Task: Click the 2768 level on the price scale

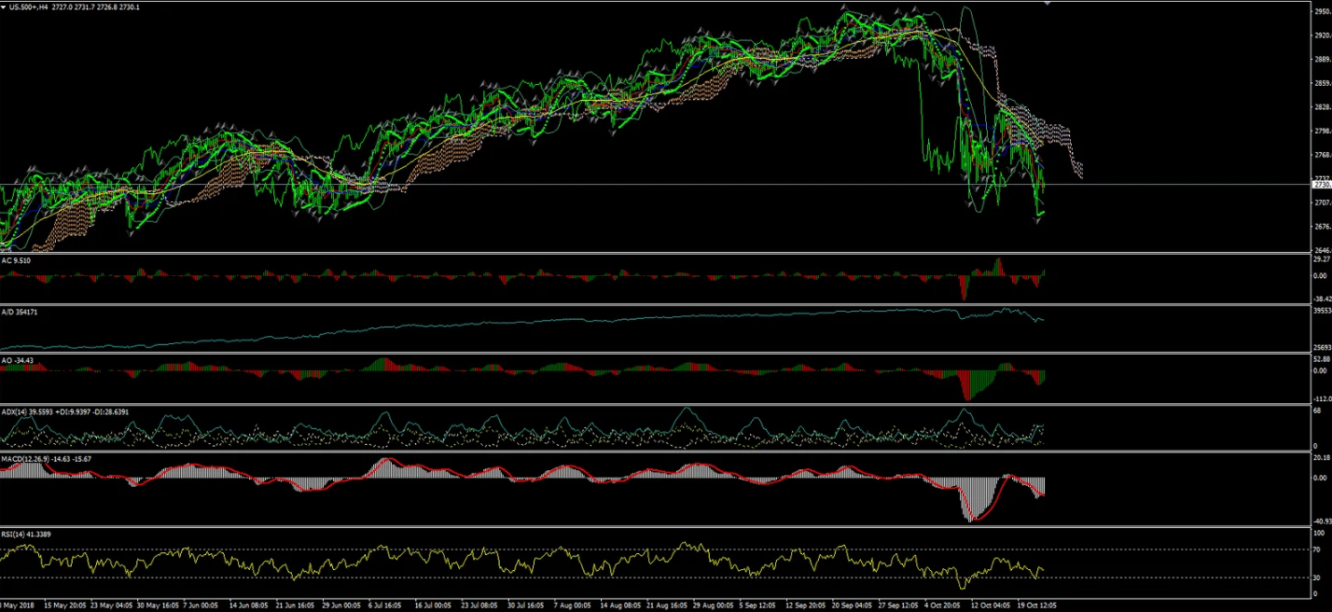Action: click(x=1322, y=155)
